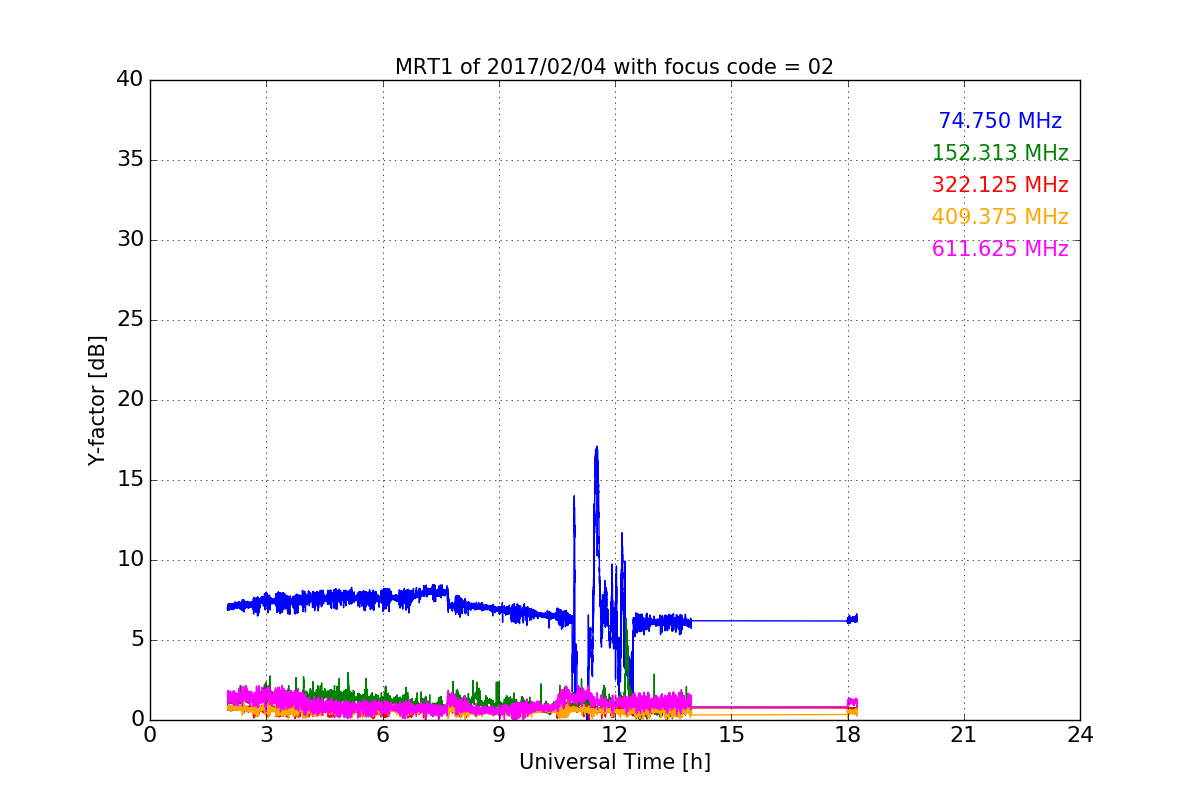
Task: Click the x-axis tick value 9
Action: [x=499, y=735]
